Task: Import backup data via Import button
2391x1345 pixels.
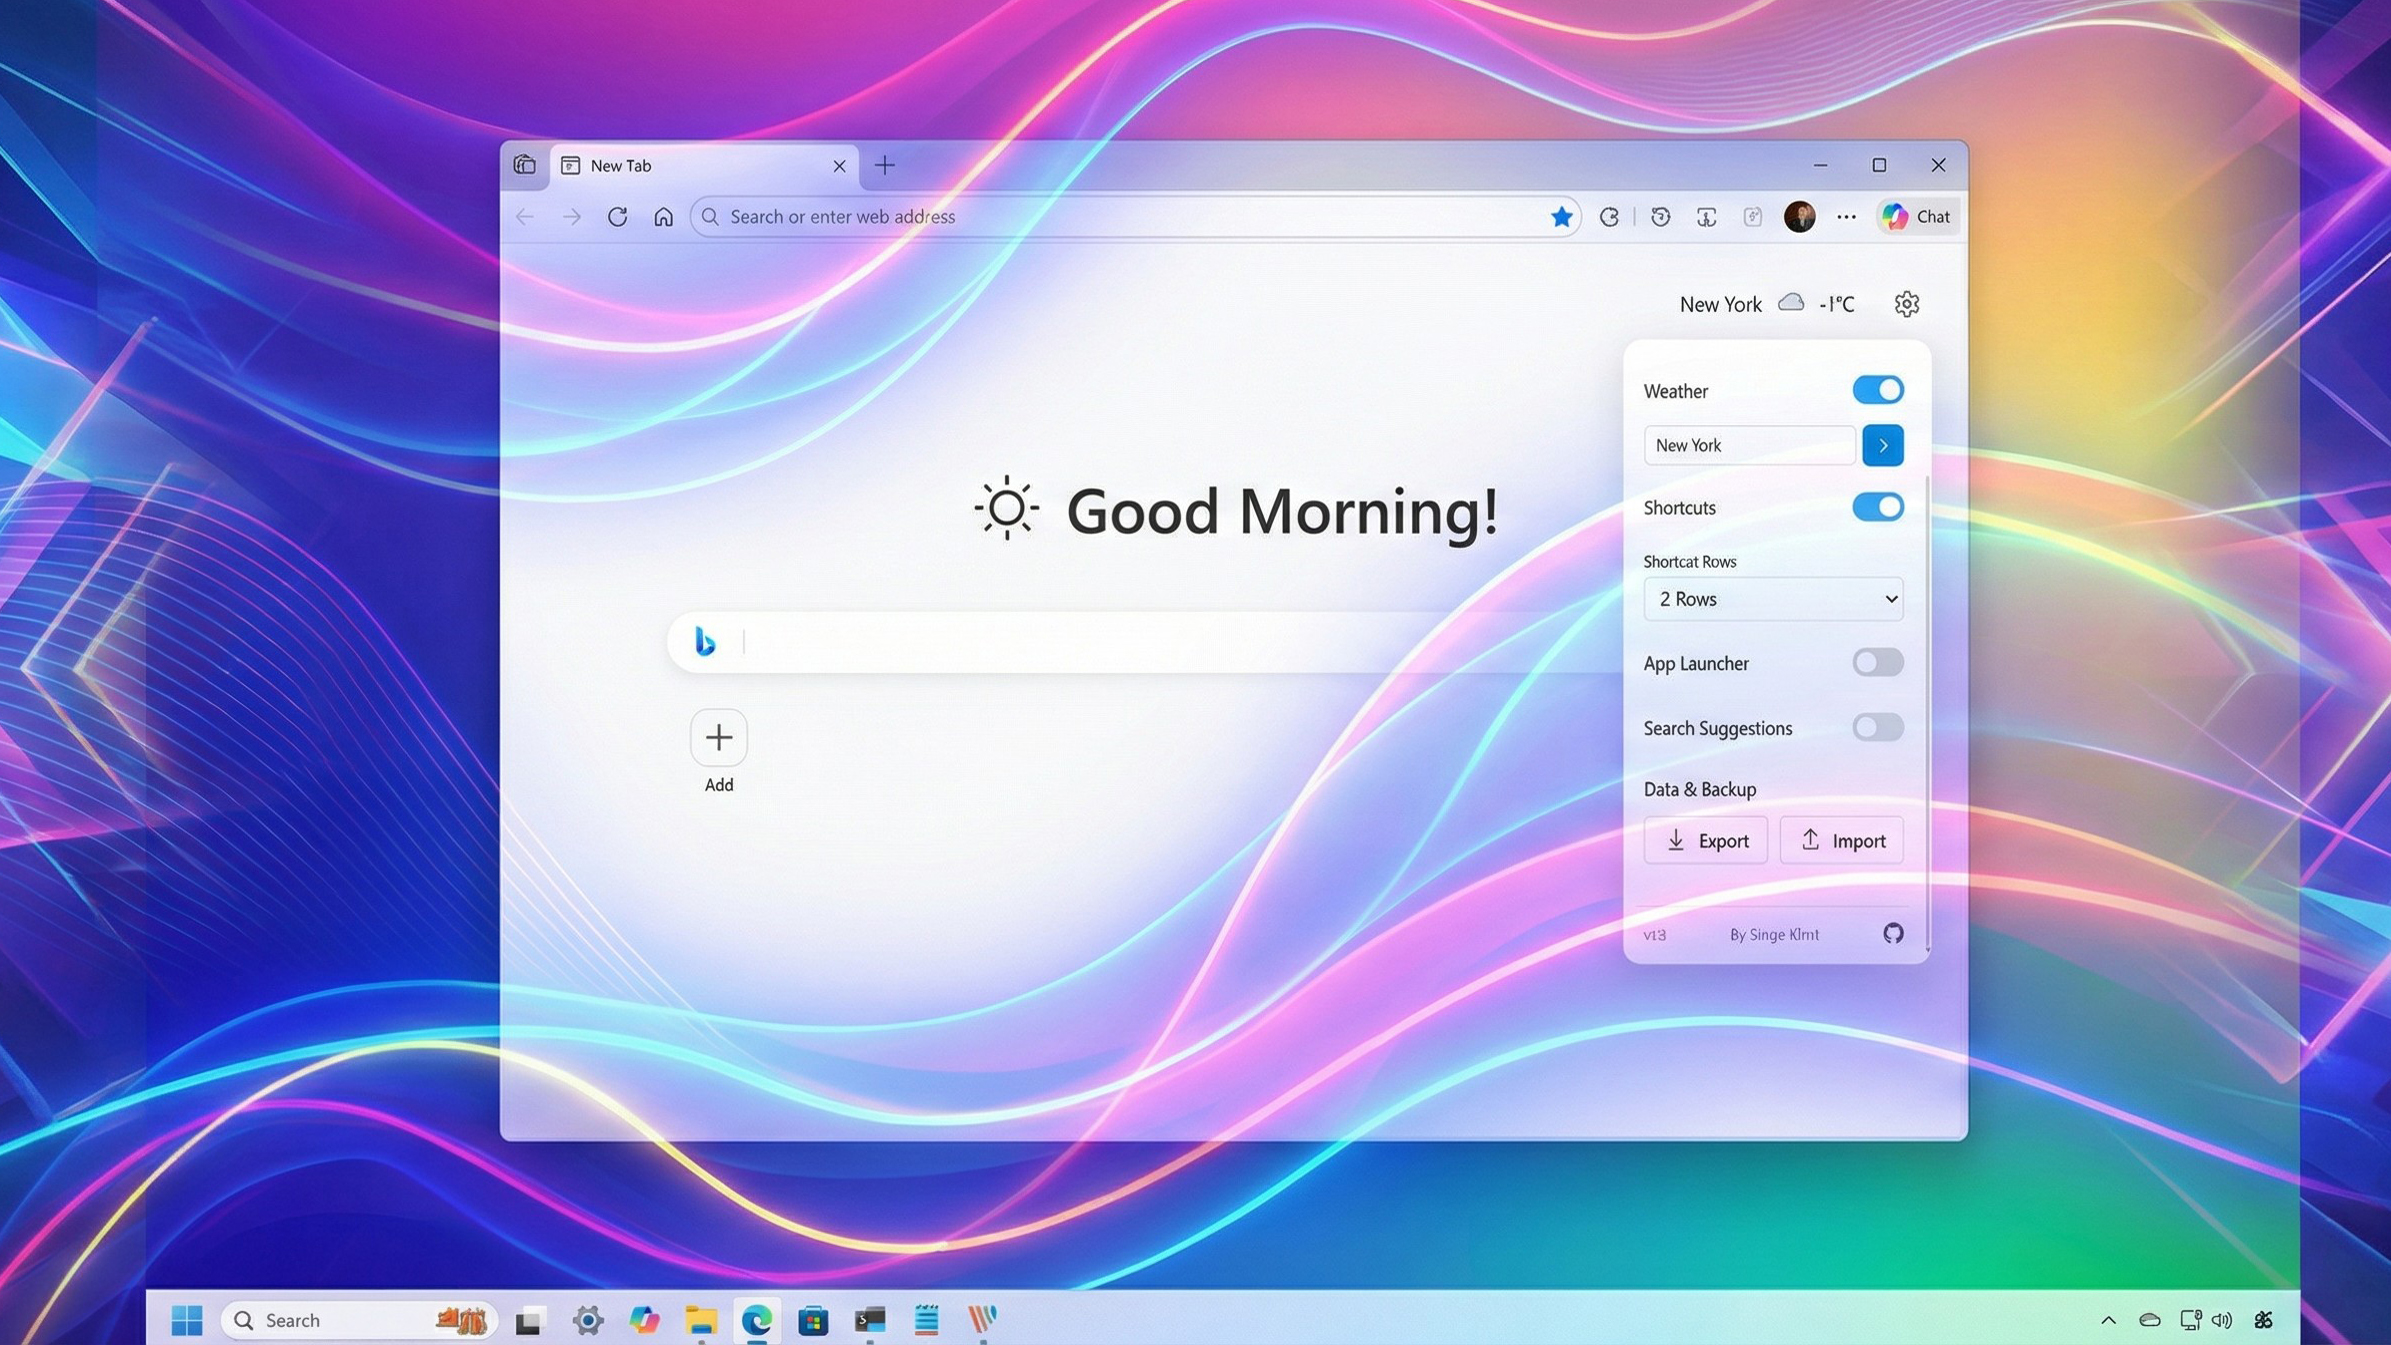Action: pos(1842,840)
